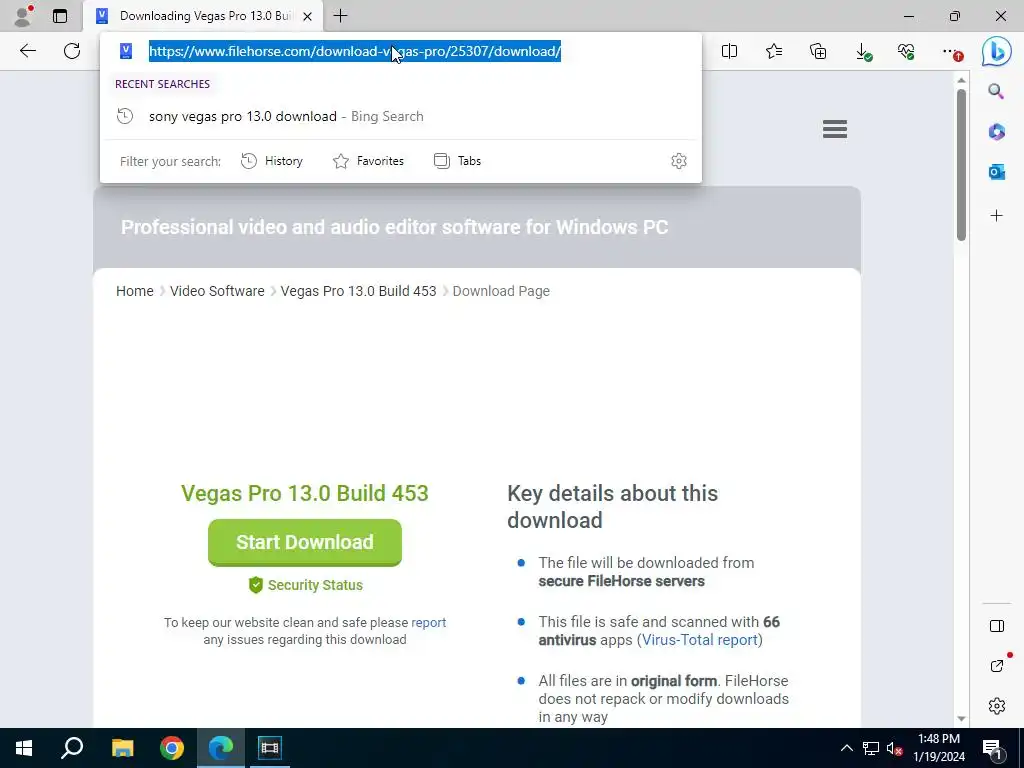Go to Home breadcrumb

click(x=135, y=291)
